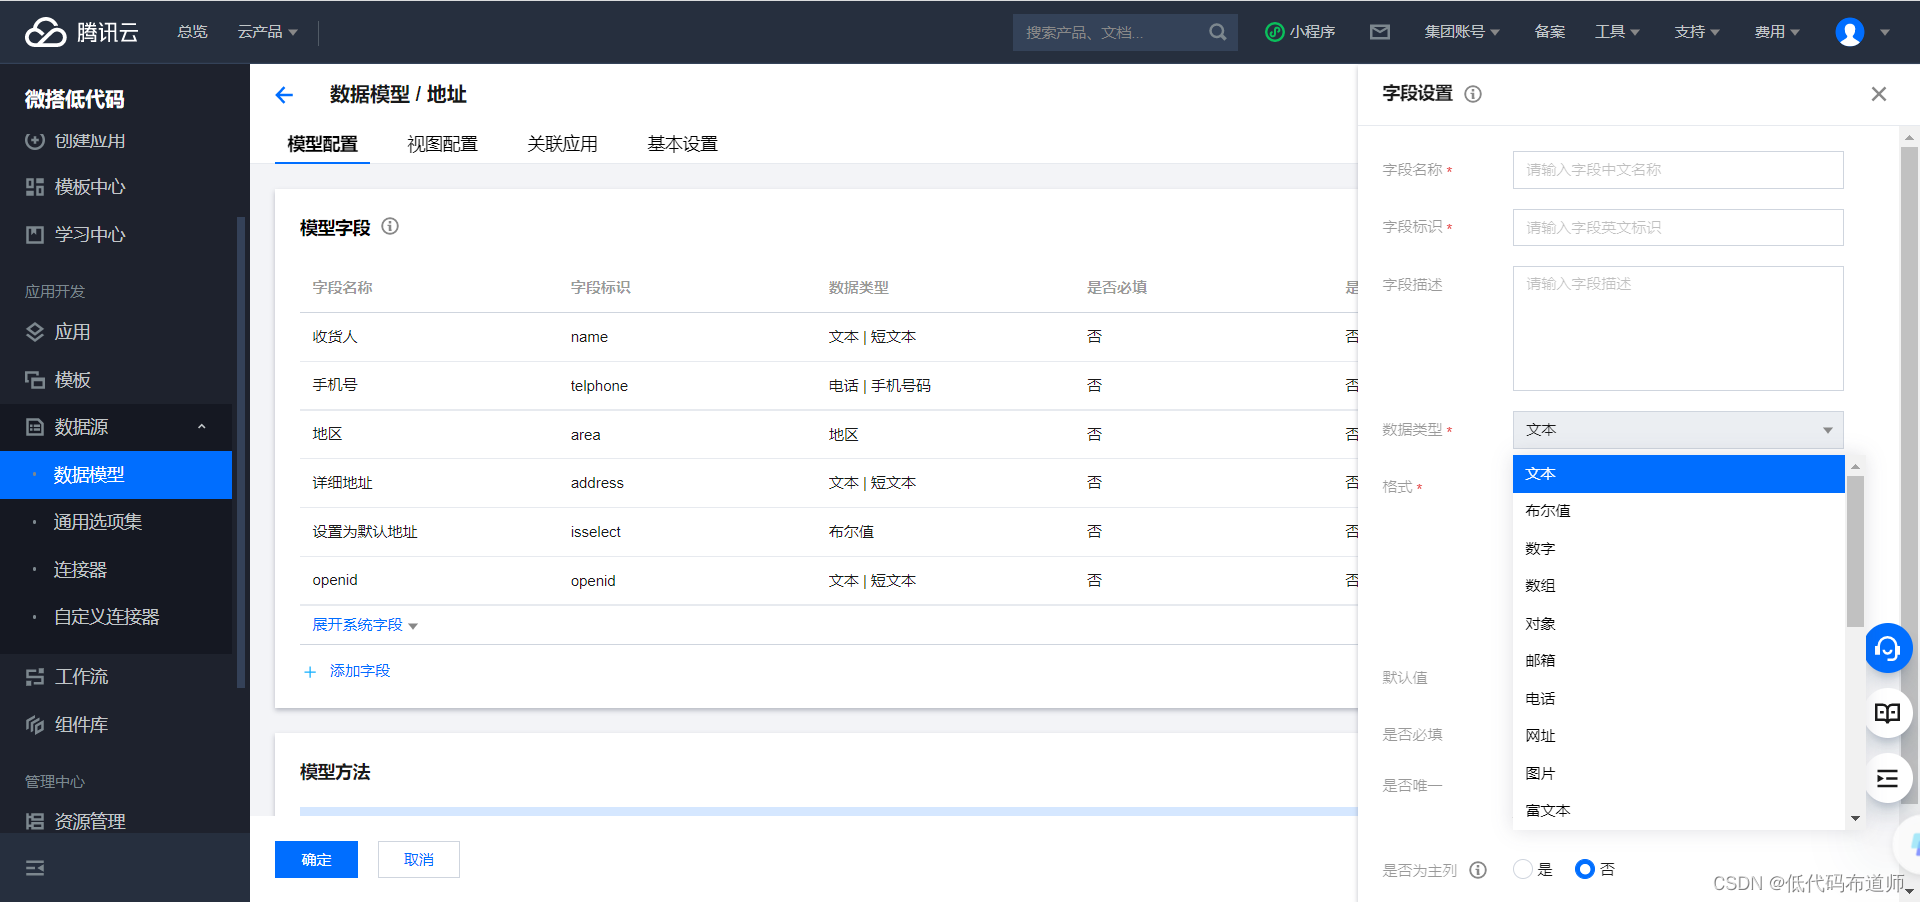Click the 创建应用 plus icon
Image resolution: width=1920 pixels, height=902 pixels.
(x=35, y=141)
